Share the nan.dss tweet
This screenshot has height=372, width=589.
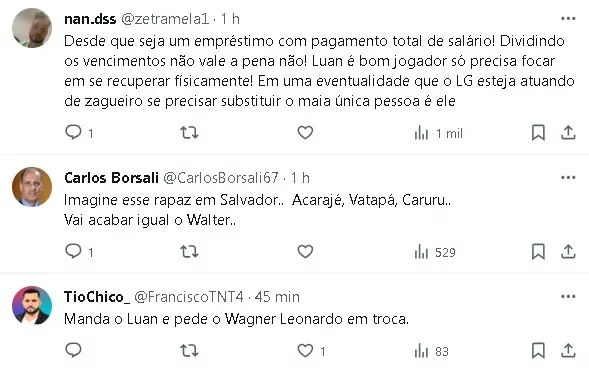pos(568,133)
